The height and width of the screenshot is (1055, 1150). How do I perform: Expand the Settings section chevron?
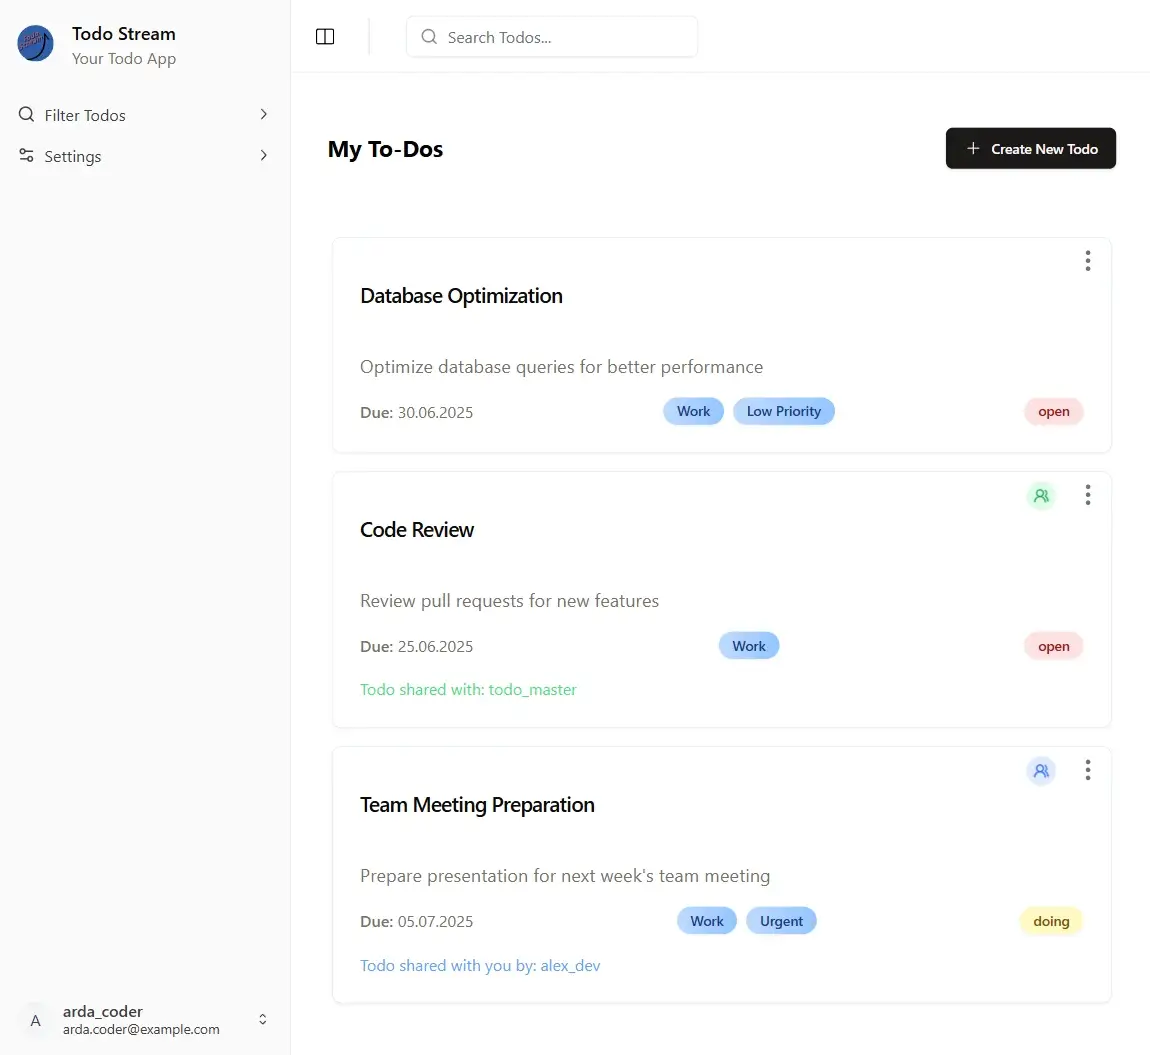[263, 156]
